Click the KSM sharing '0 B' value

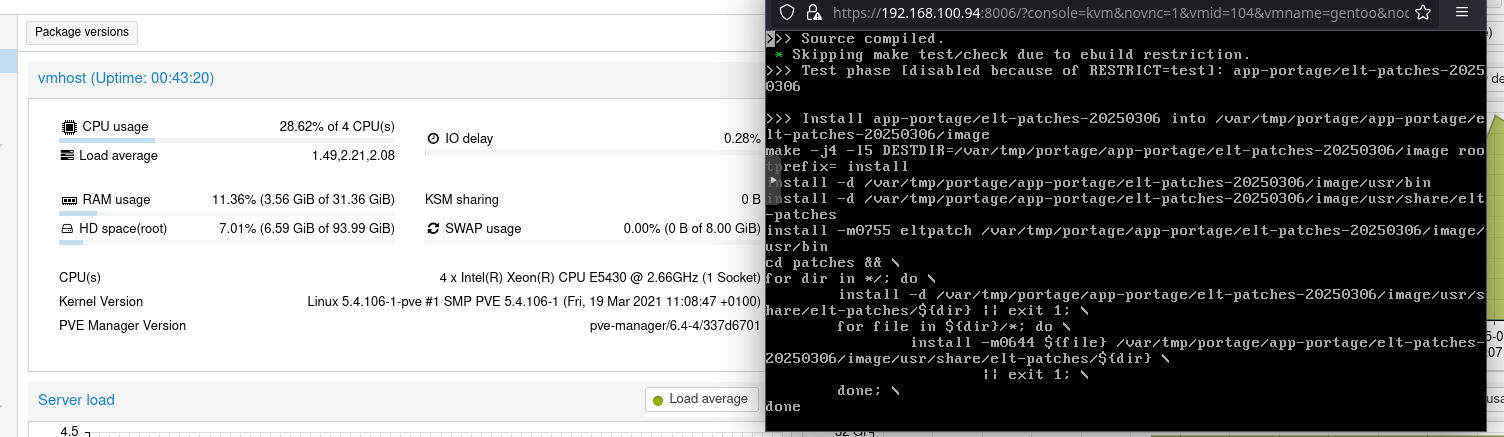[751, 200]
